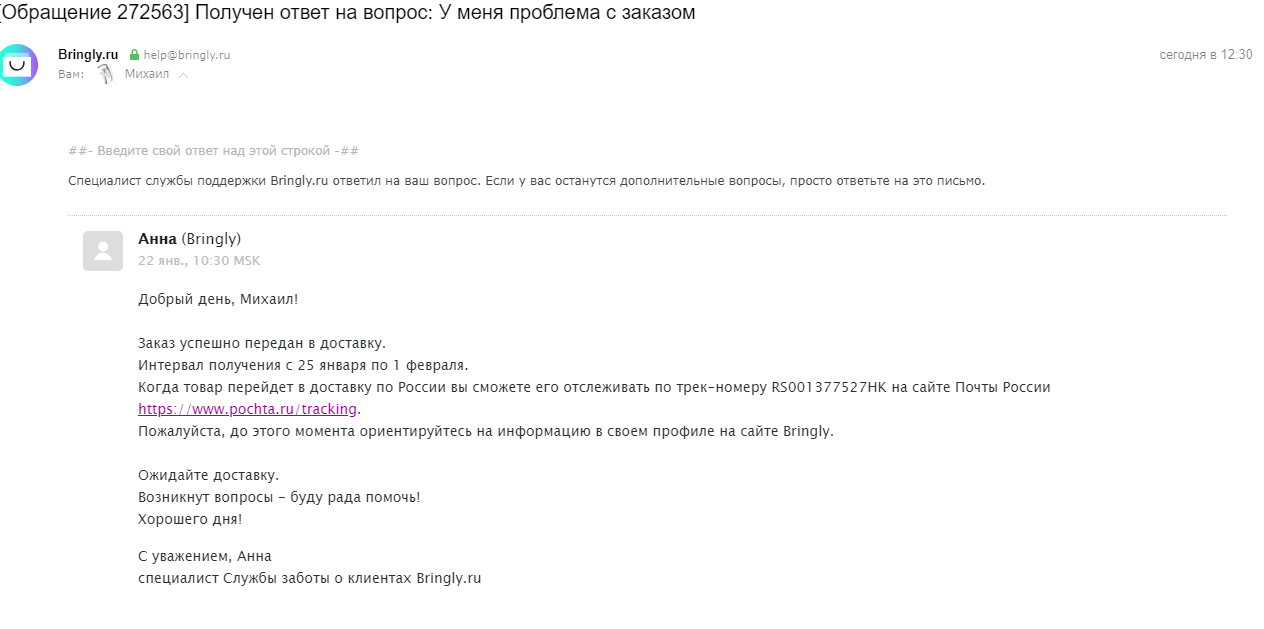Viewport: 1264px width, 629px height.
Task: Click the timestamp сегодня в 12:30
Action: pos(1206,55)
